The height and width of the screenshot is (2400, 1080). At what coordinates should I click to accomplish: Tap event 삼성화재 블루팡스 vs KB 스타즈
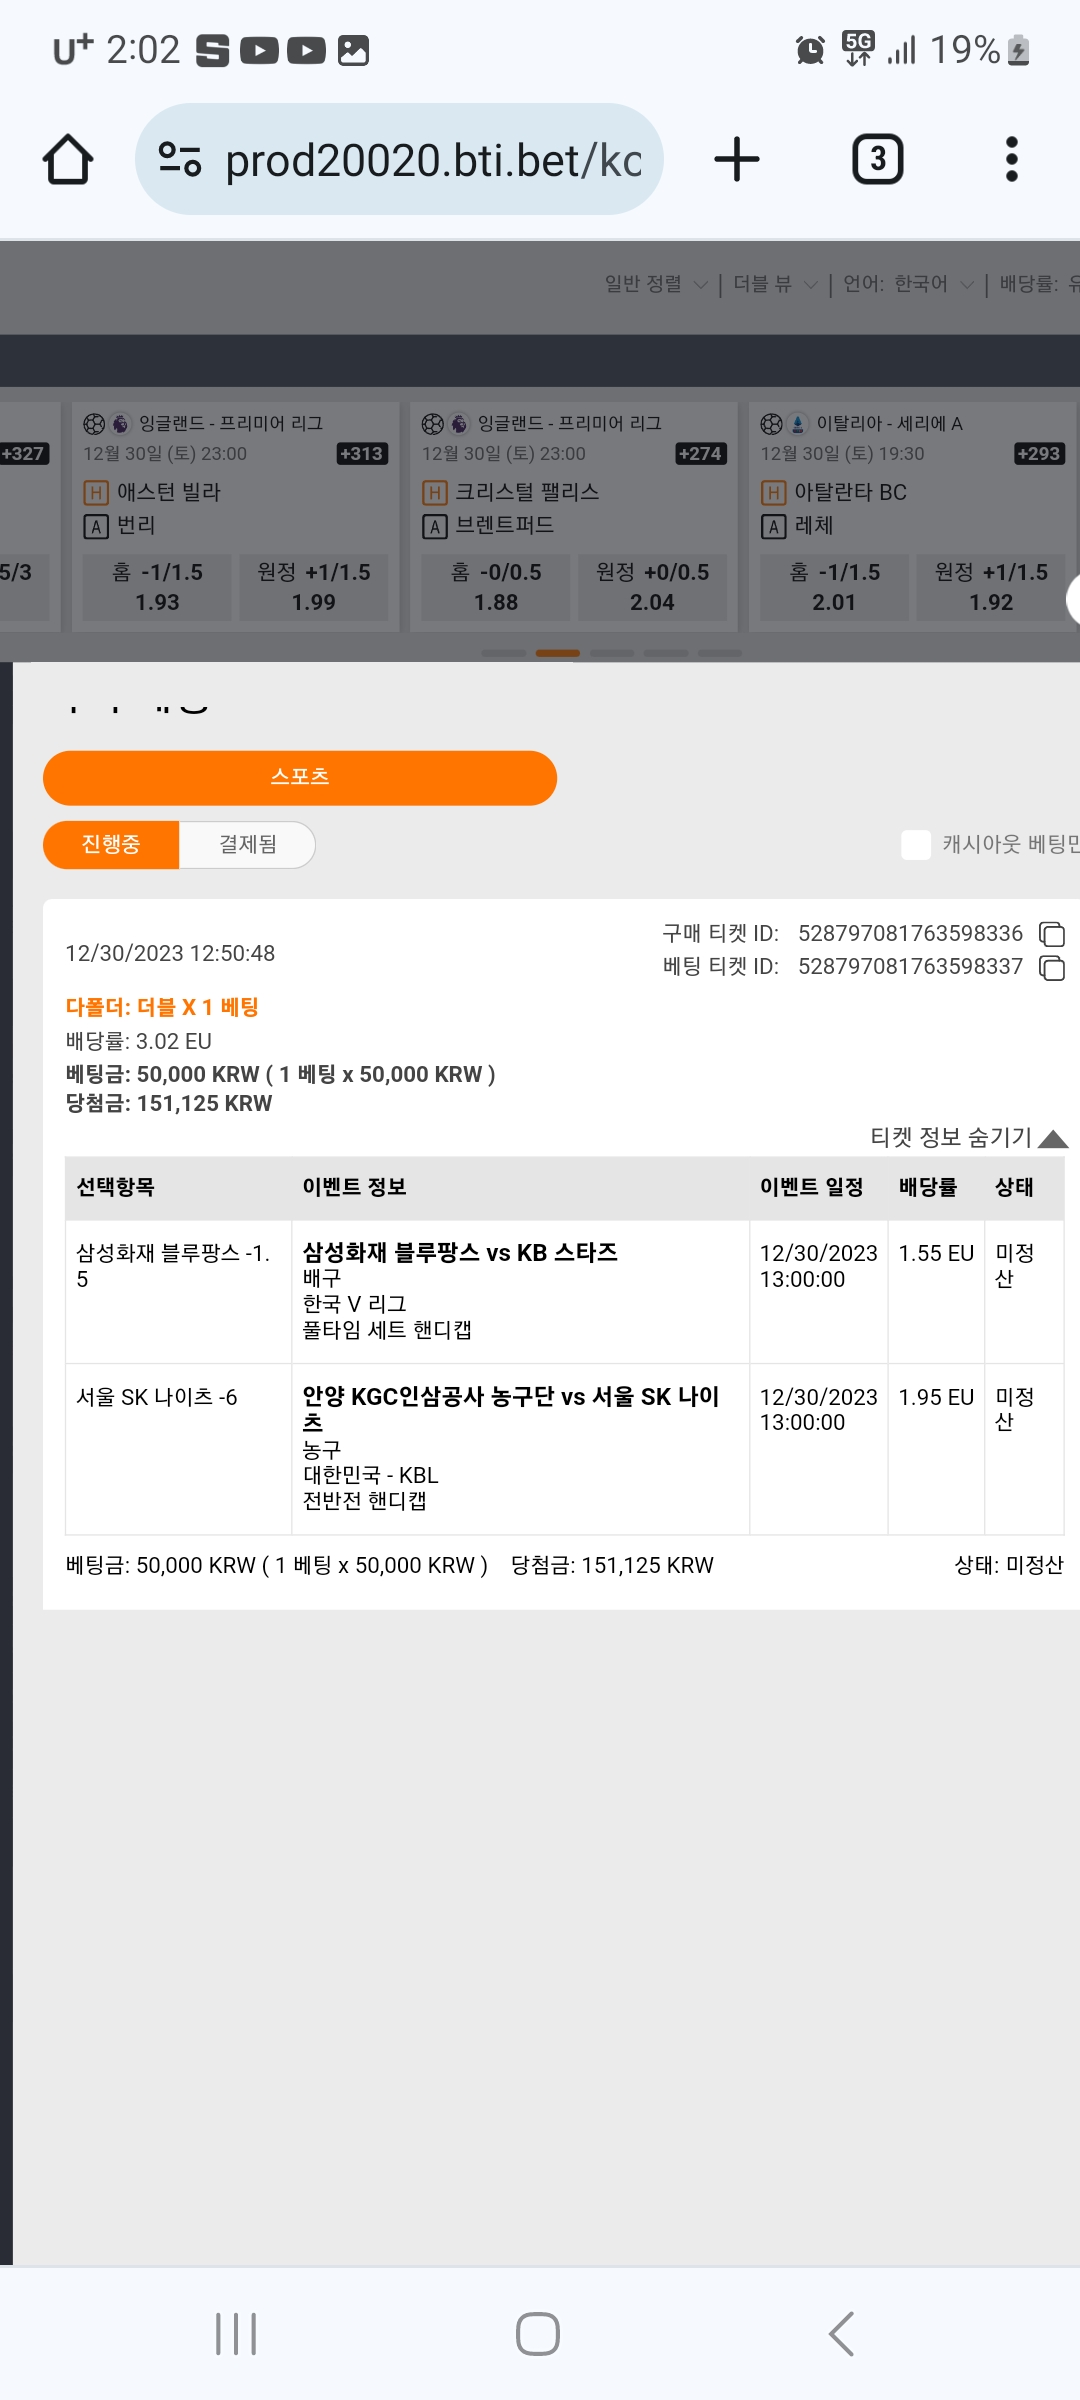(460, 1253)
